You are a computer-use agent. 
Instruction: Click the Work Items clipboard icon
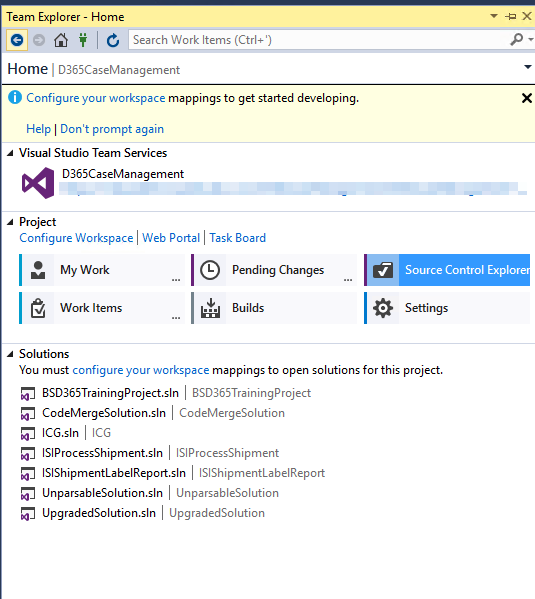click(38, 308)
